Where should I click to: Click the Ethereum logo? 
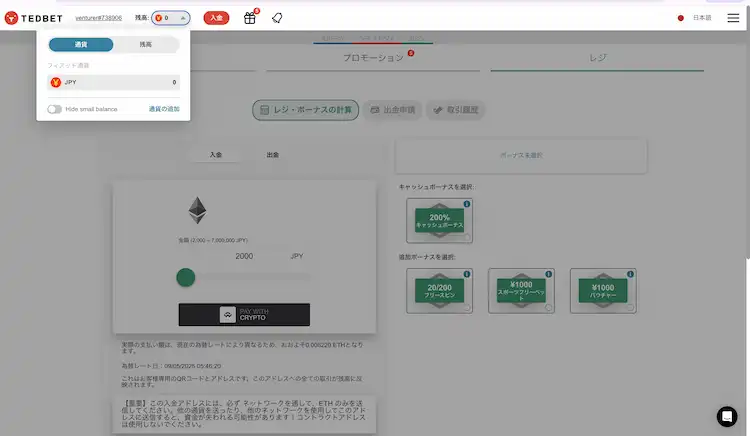pos(197,210)
